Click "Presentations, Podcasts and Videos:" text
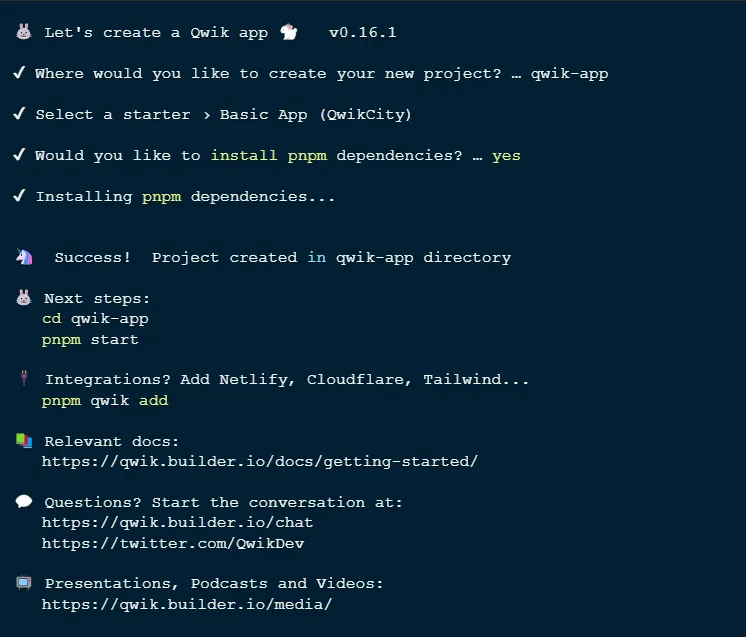This screenshot has height=637, width=746. [214, 584]
